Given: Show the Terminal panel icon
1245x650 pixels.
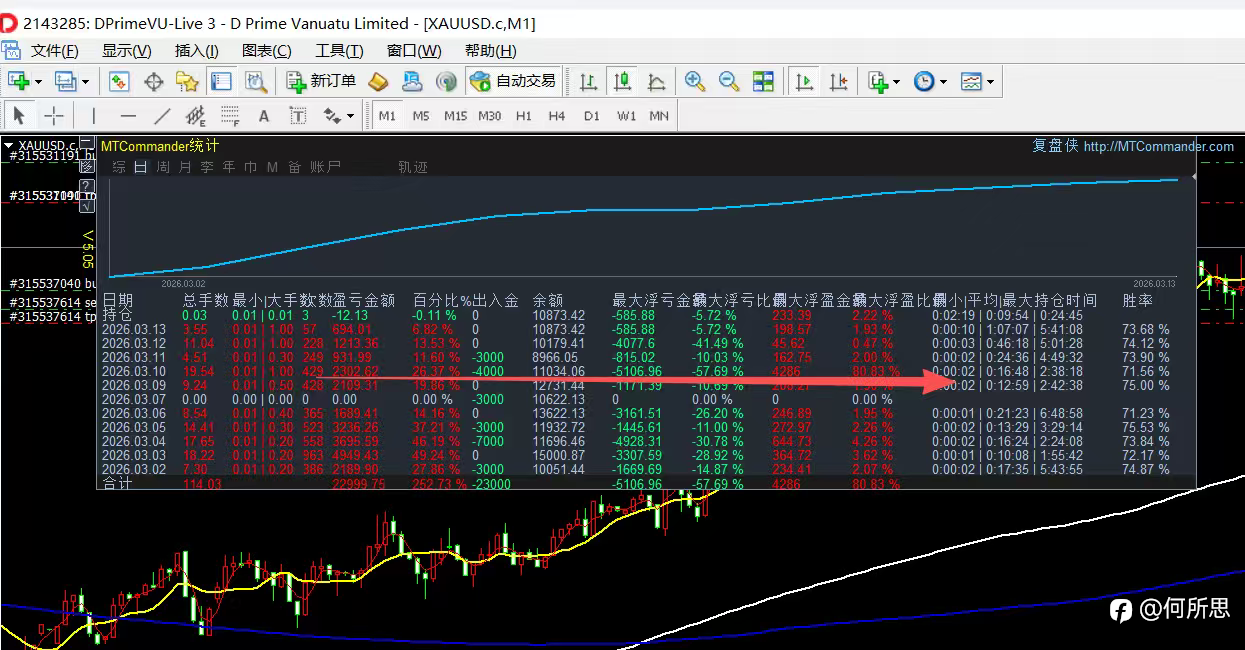Looking at the screenshot, I should click(x=221, y=81).
